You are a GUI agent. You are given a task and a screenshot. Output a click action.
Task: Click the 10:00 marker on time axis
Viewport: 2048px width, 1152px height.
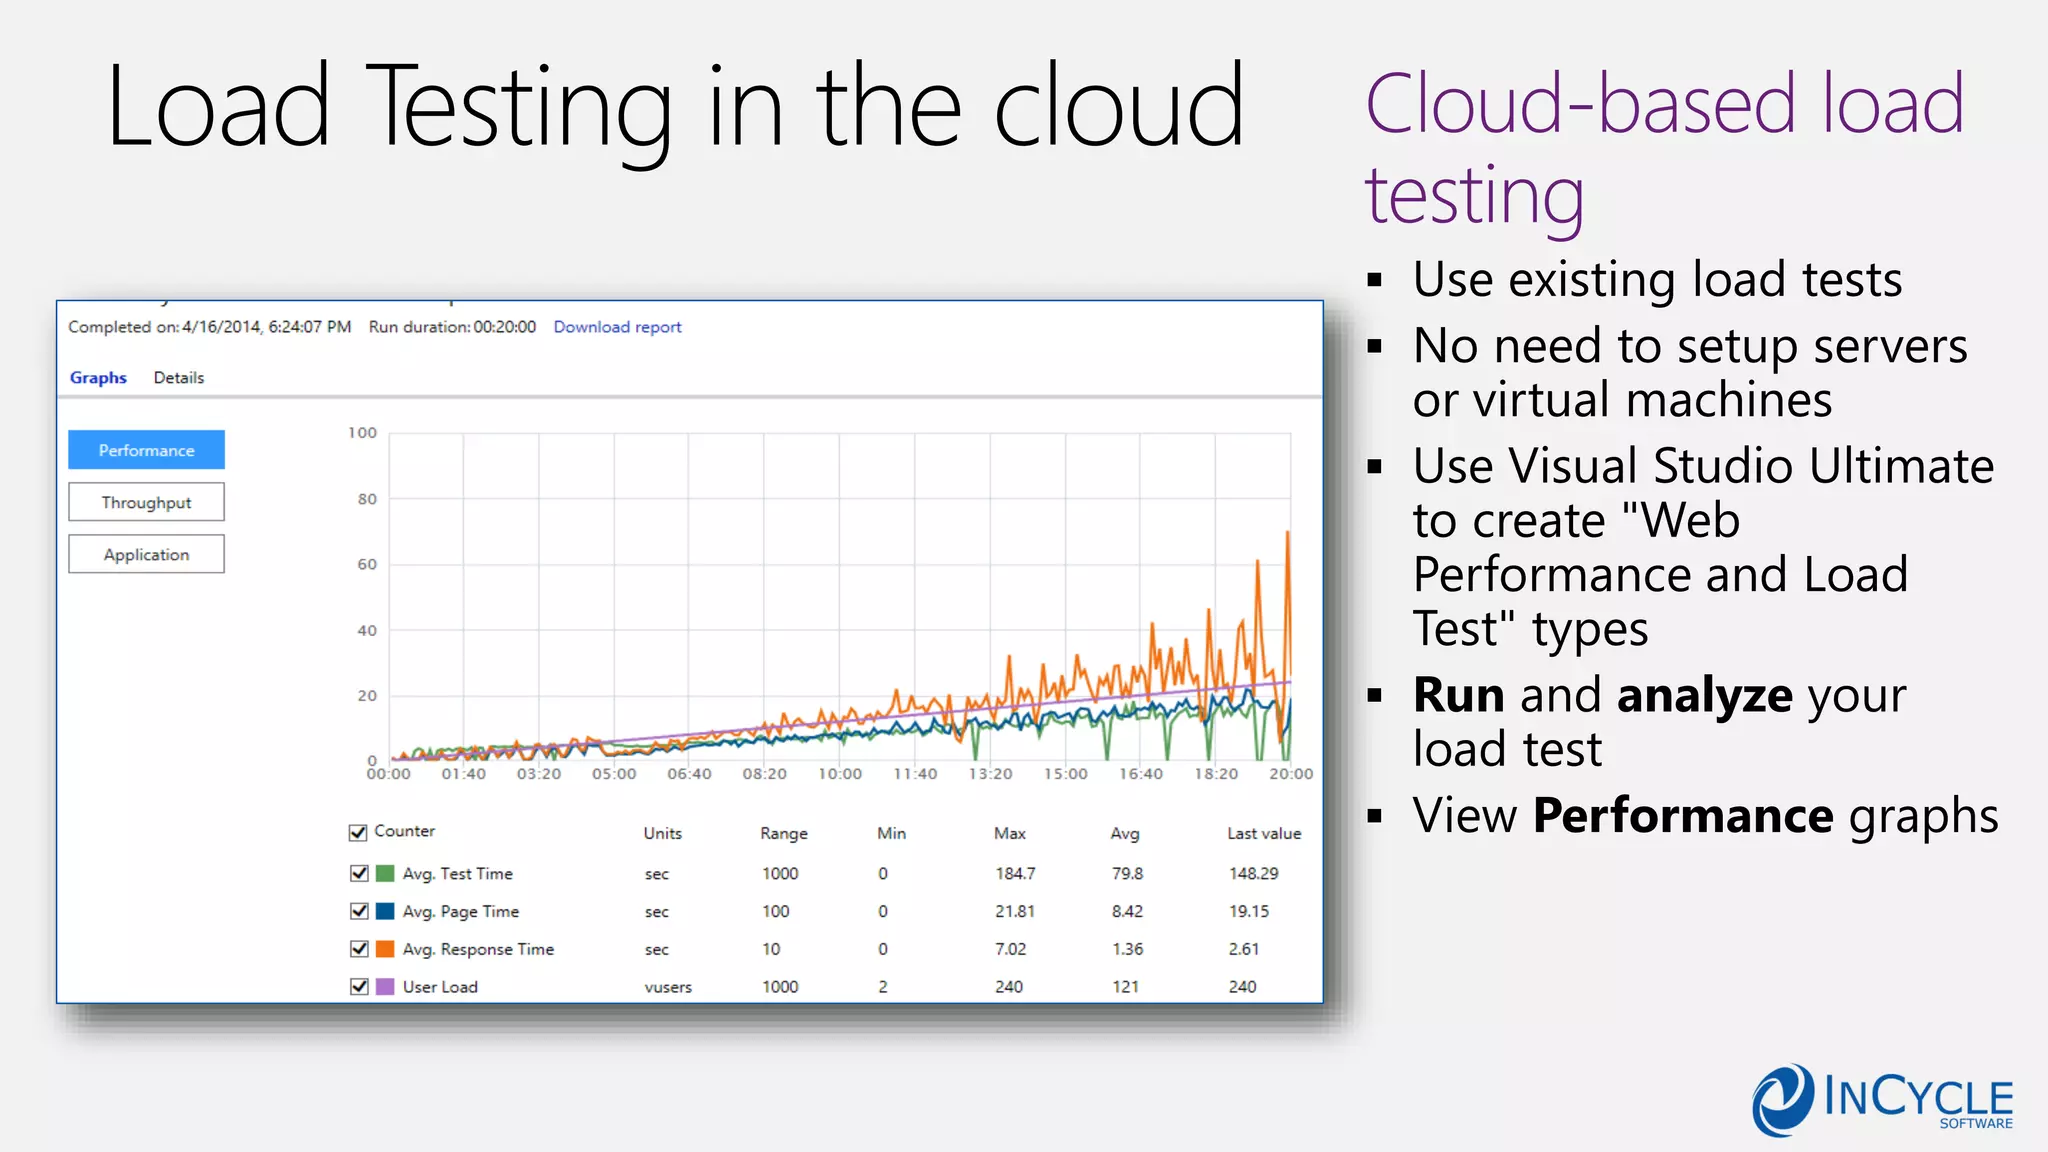[839, 774]
